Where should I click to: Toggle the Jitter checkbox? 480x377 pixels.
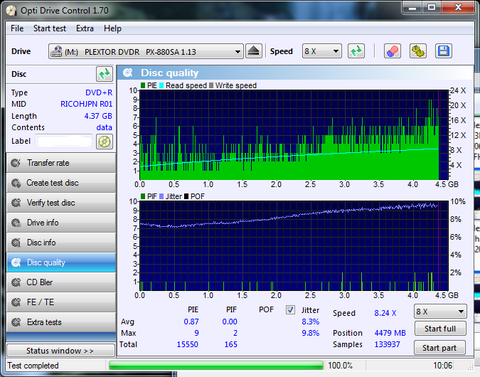click(290, 310)
